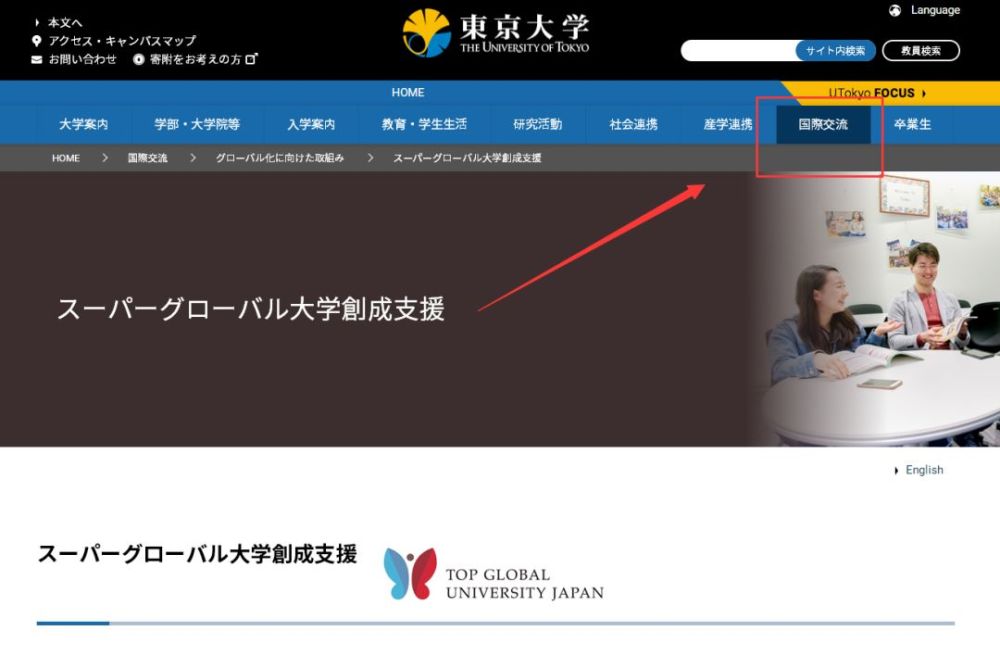Open the 大学案内 menu
The image size is (1000, 656).
(84, 124)
